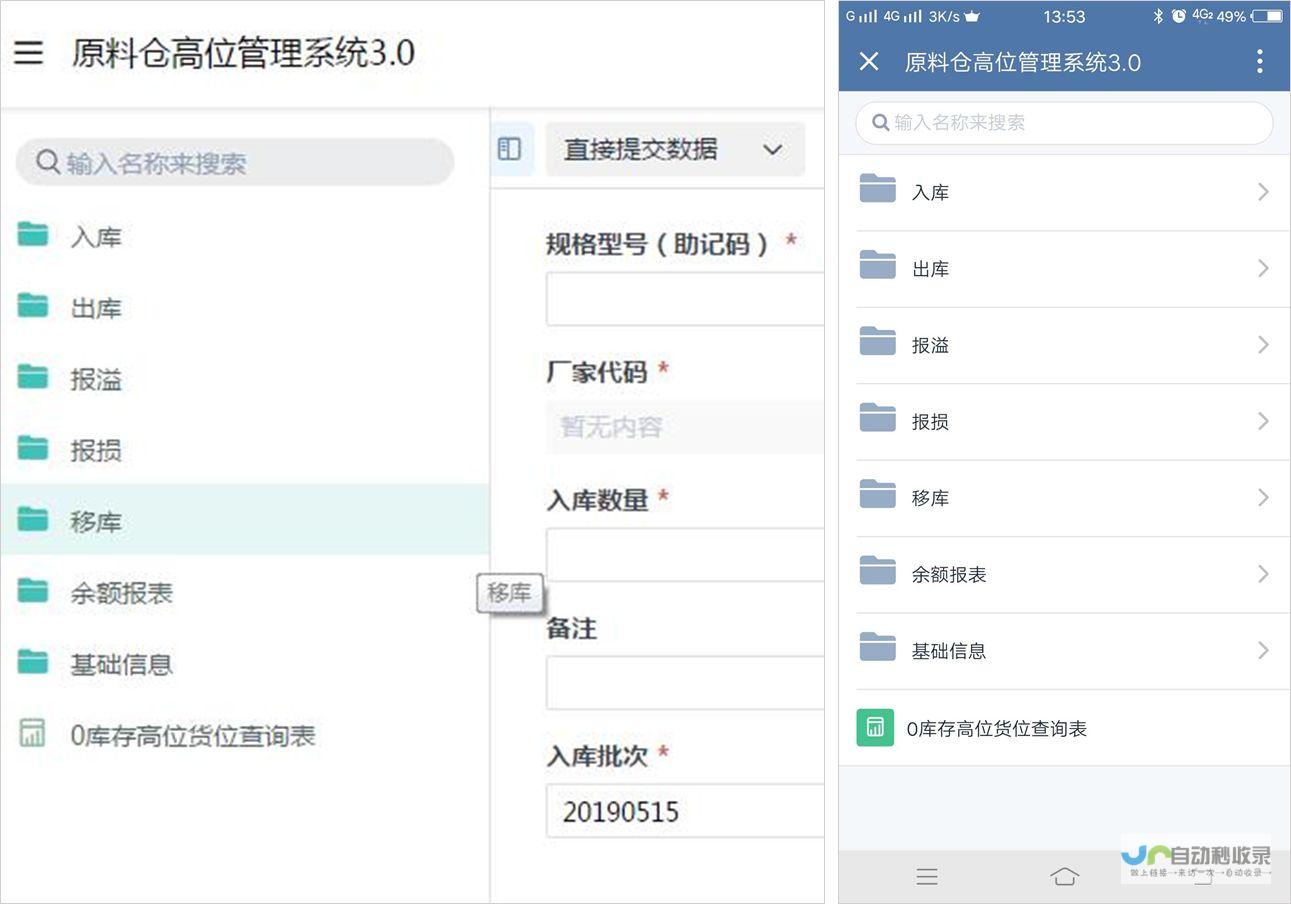Tap the Android recent-apps menu button
1291x904 pixels.
point(927,877)
